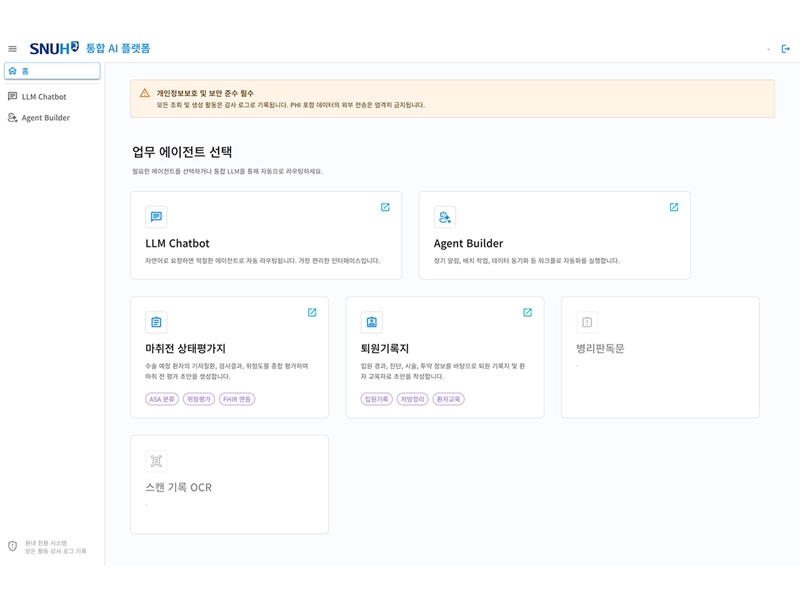The image size is (800, 600).
Task: Select the 처방정리 tag
Action: pos(412,399)
